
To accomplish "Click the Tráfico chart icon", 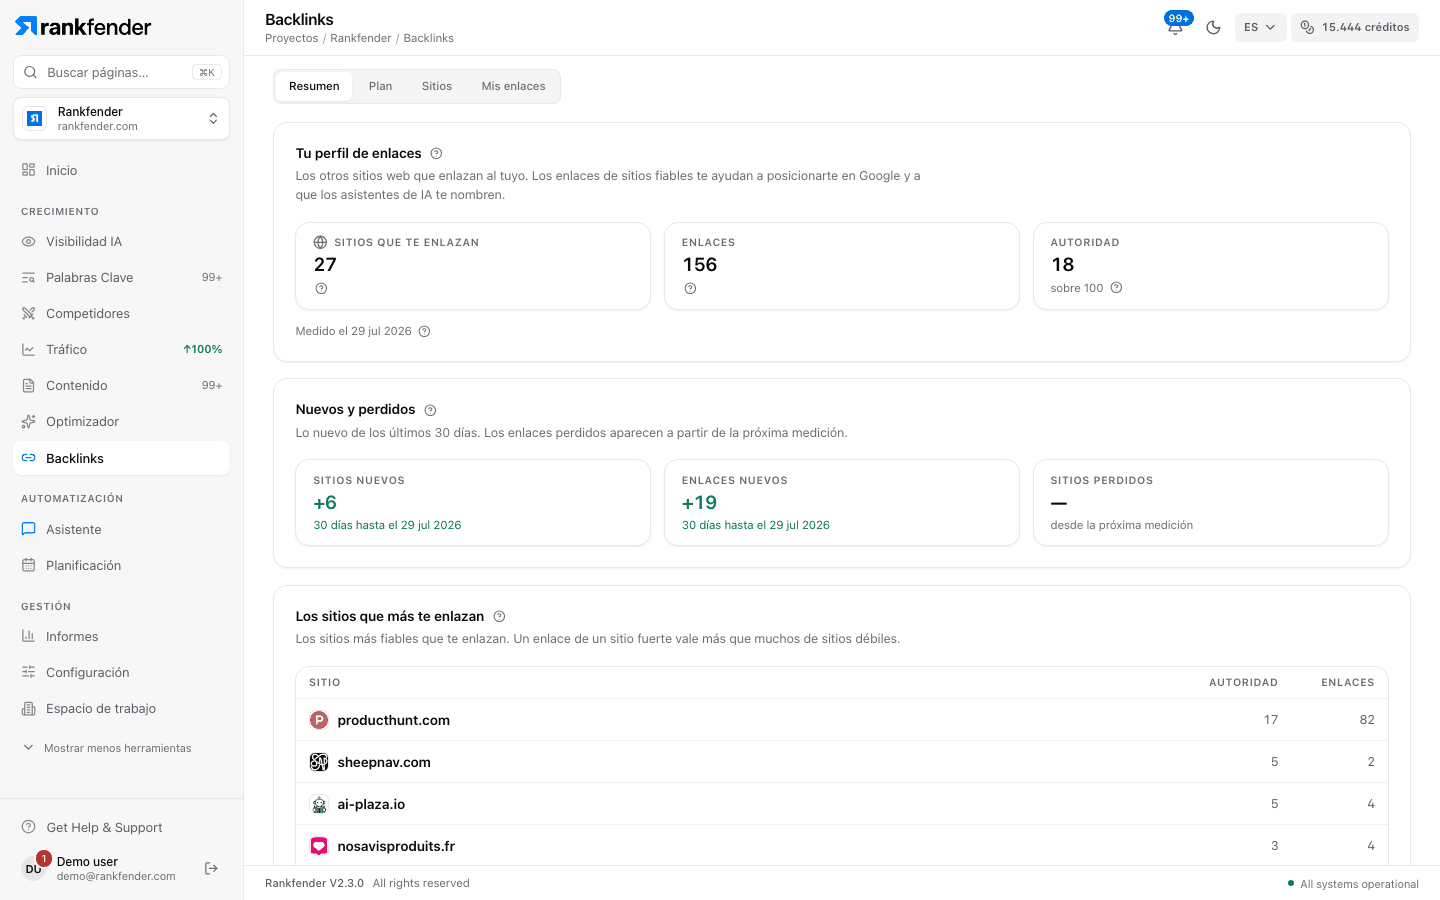I will (29, 349).
